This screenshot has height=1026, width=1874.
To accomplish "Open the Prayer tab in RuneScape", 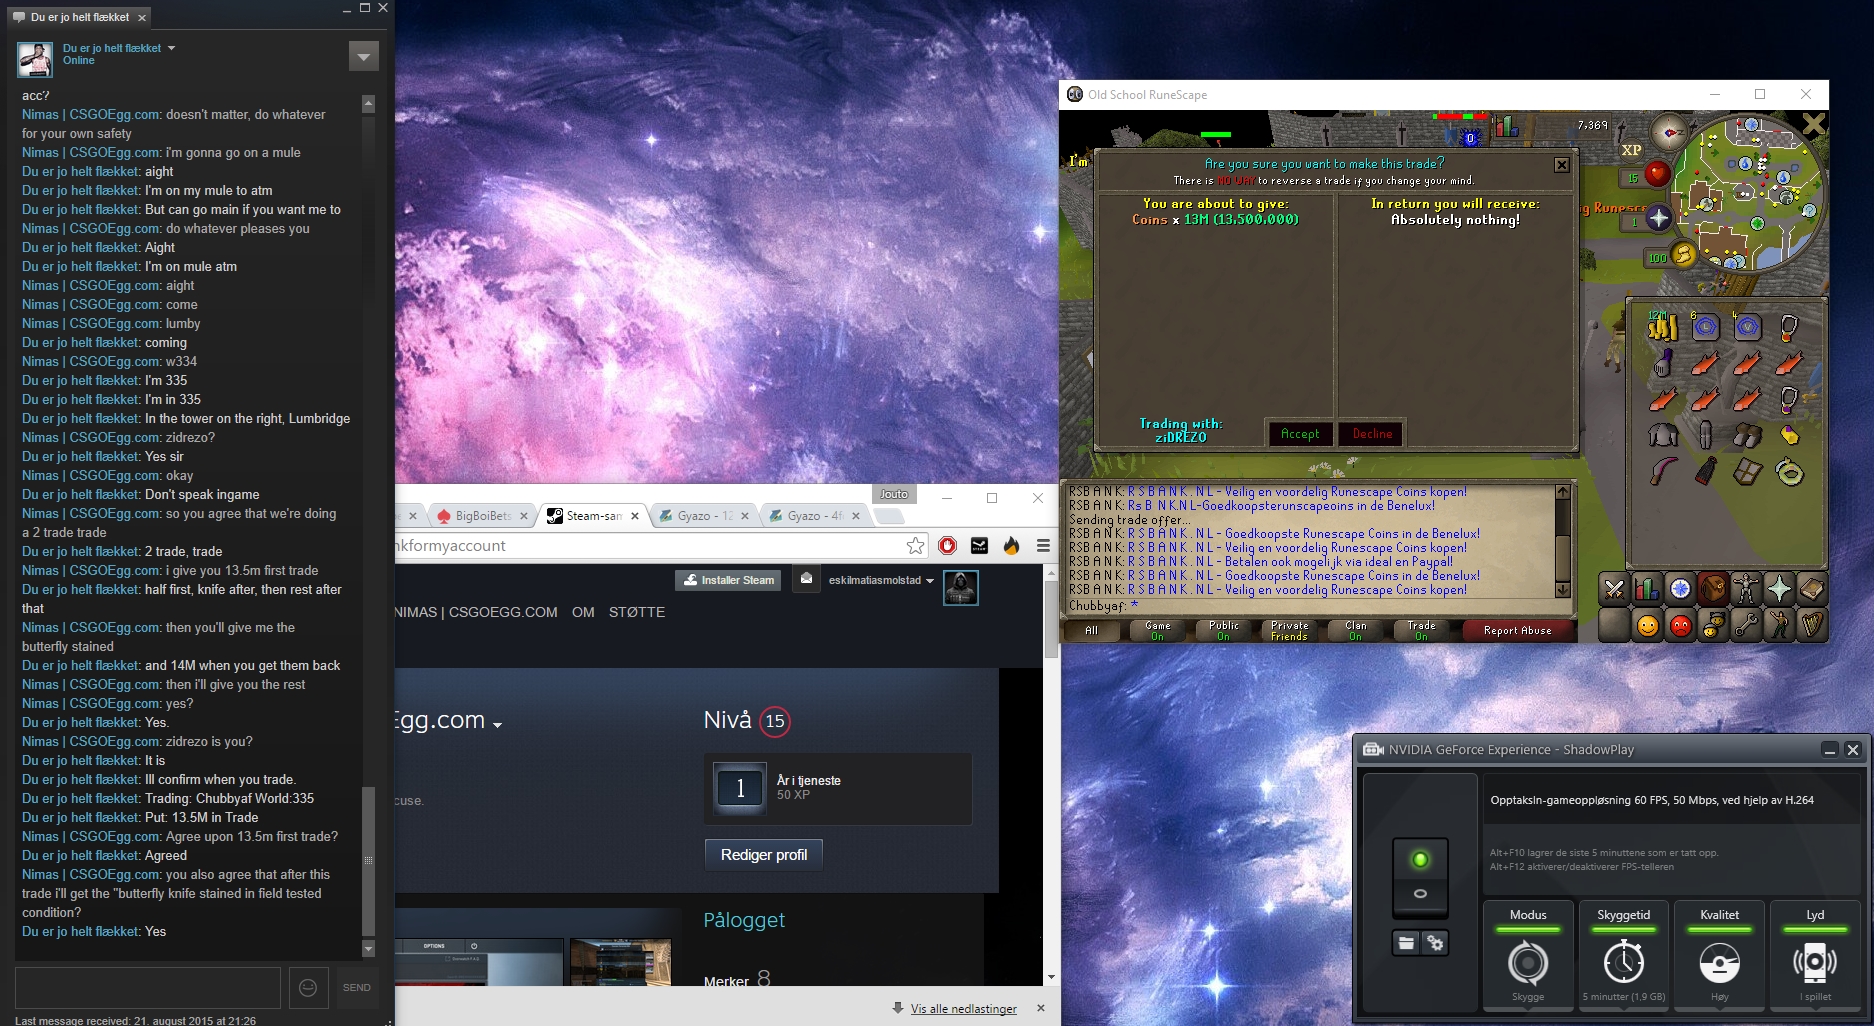I will pos(1779,590).
